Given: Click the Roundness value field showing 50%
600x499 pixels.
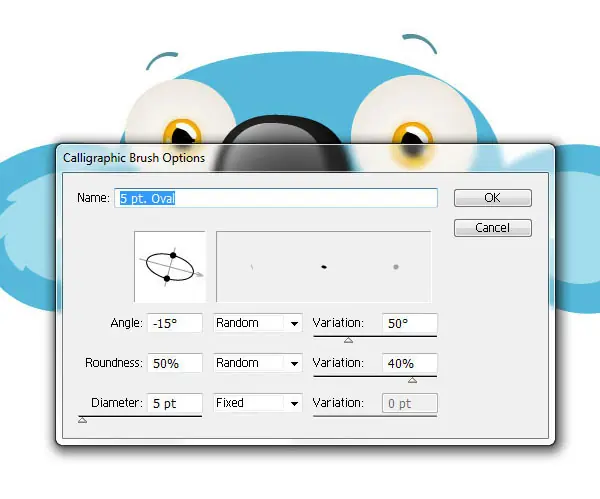Looking at the screenshot, I should pyautogui.click(x=175, y=363).
